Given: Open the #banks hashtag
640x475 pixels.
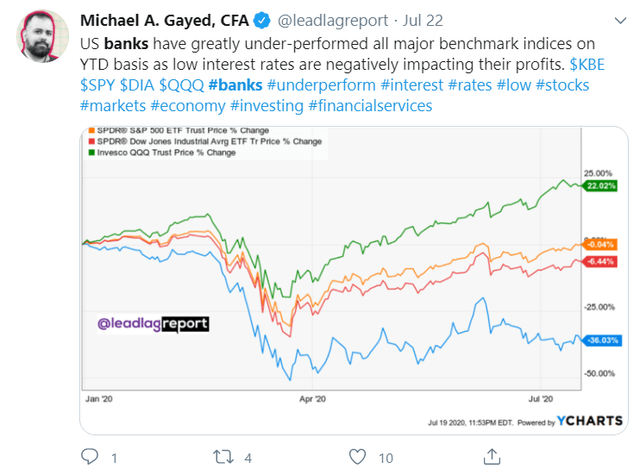Looking at the screenshot, I should (235, 85).
